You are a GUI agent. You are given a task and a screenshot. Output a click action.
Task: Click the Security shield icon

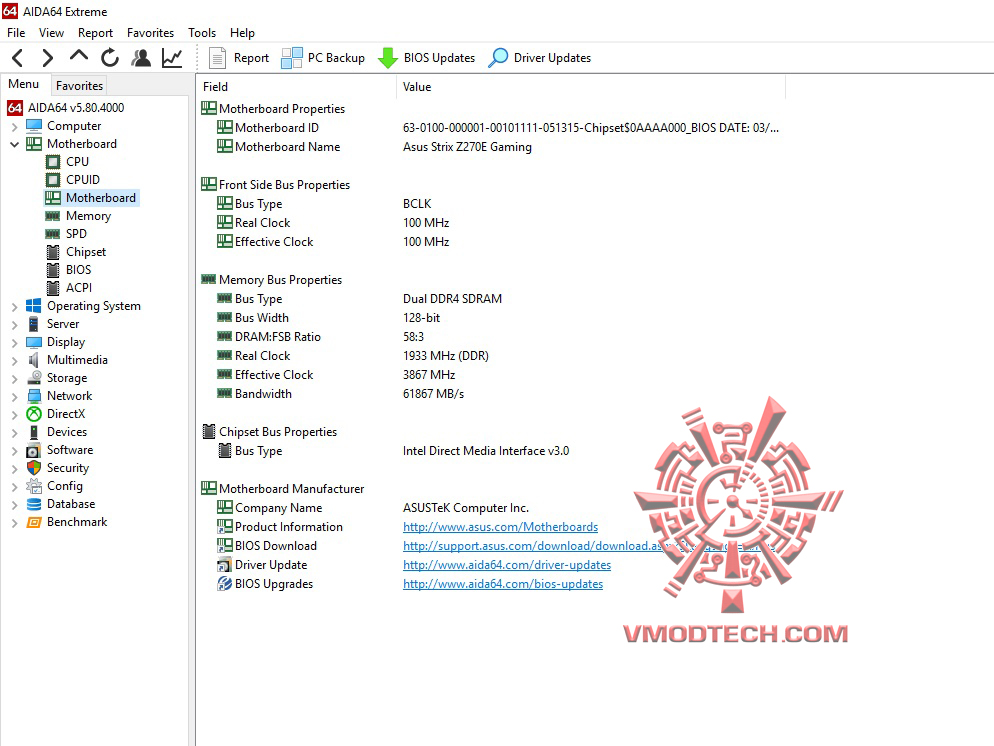[34, 468]
